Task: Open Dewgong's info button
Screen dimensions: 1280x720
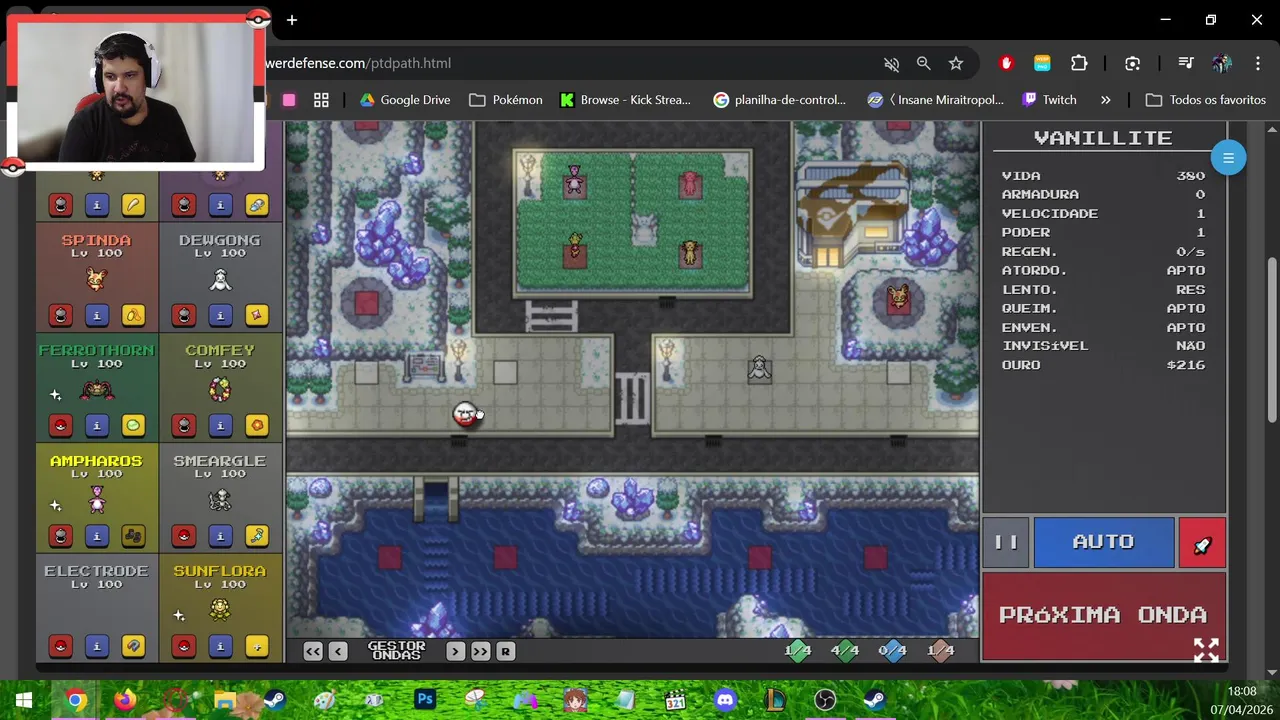Action: pos(220,316)
